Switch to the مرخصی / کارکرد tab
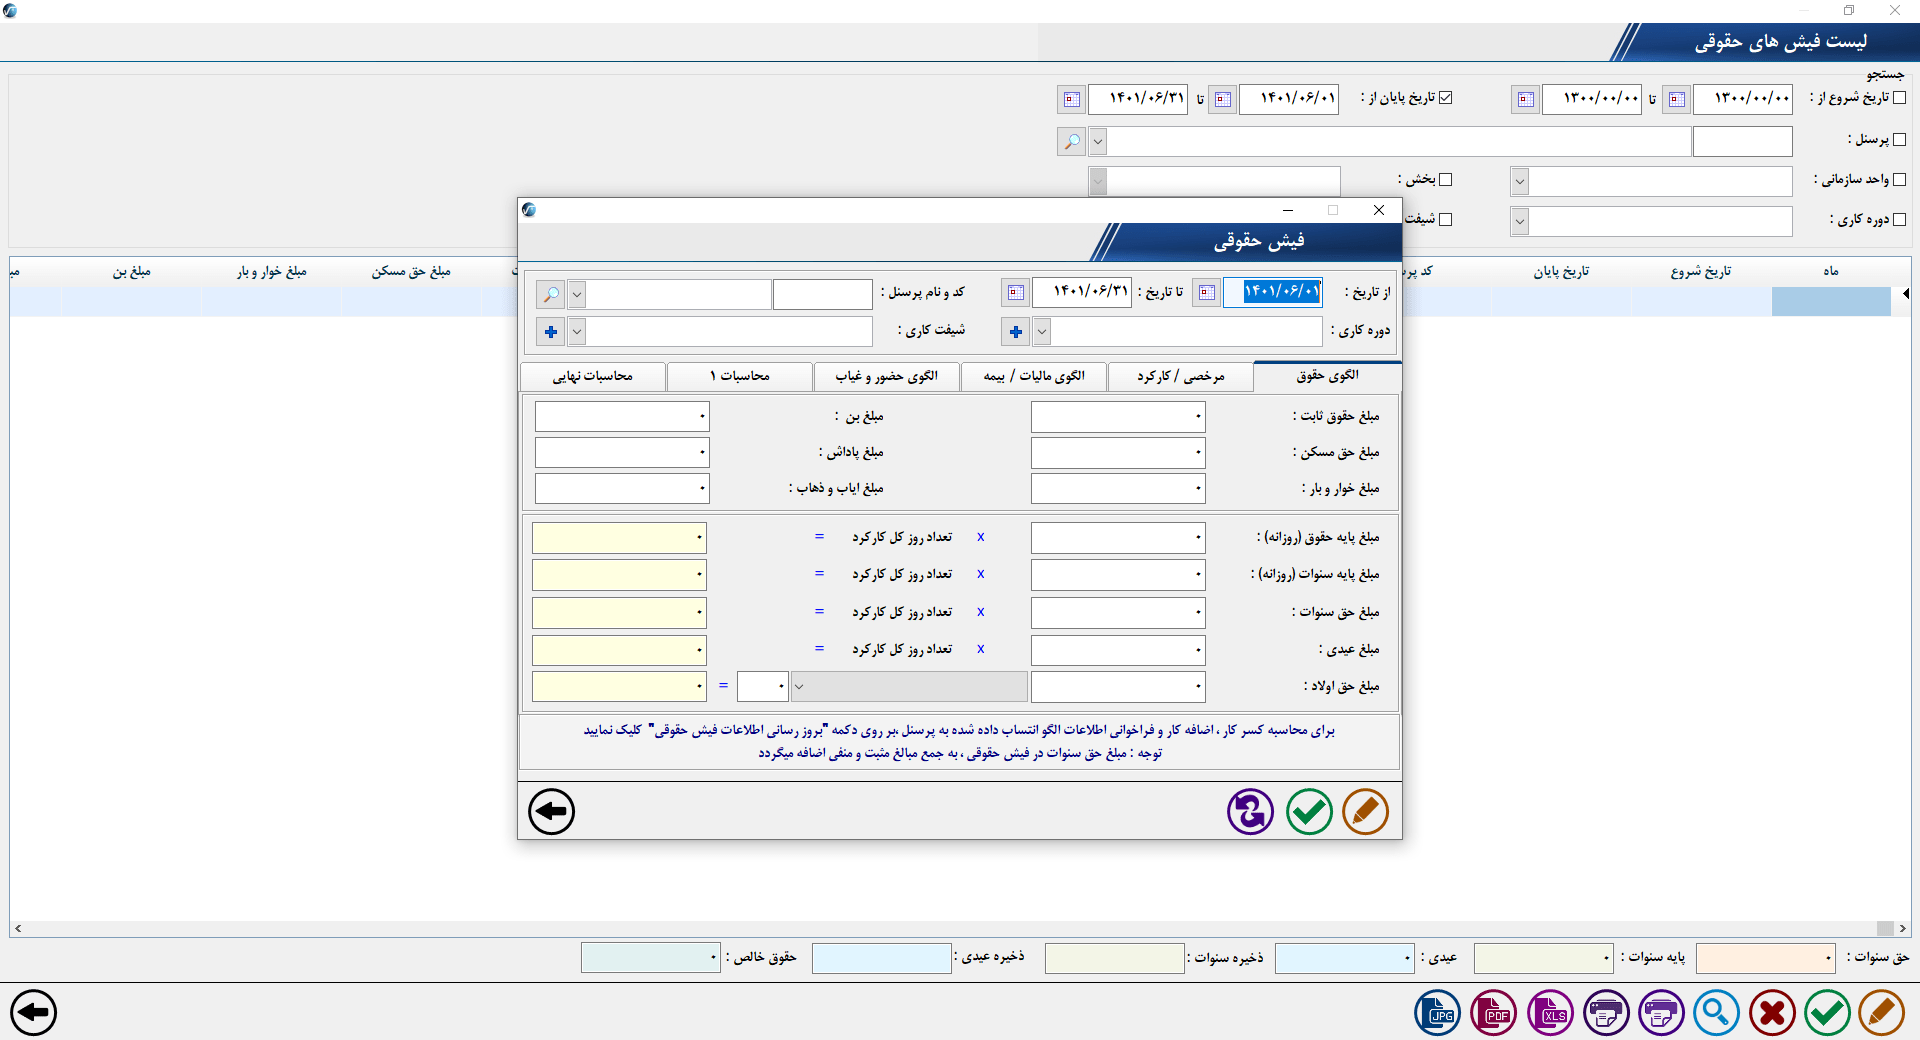The image size is (1920, 1040). (1180, 376)
